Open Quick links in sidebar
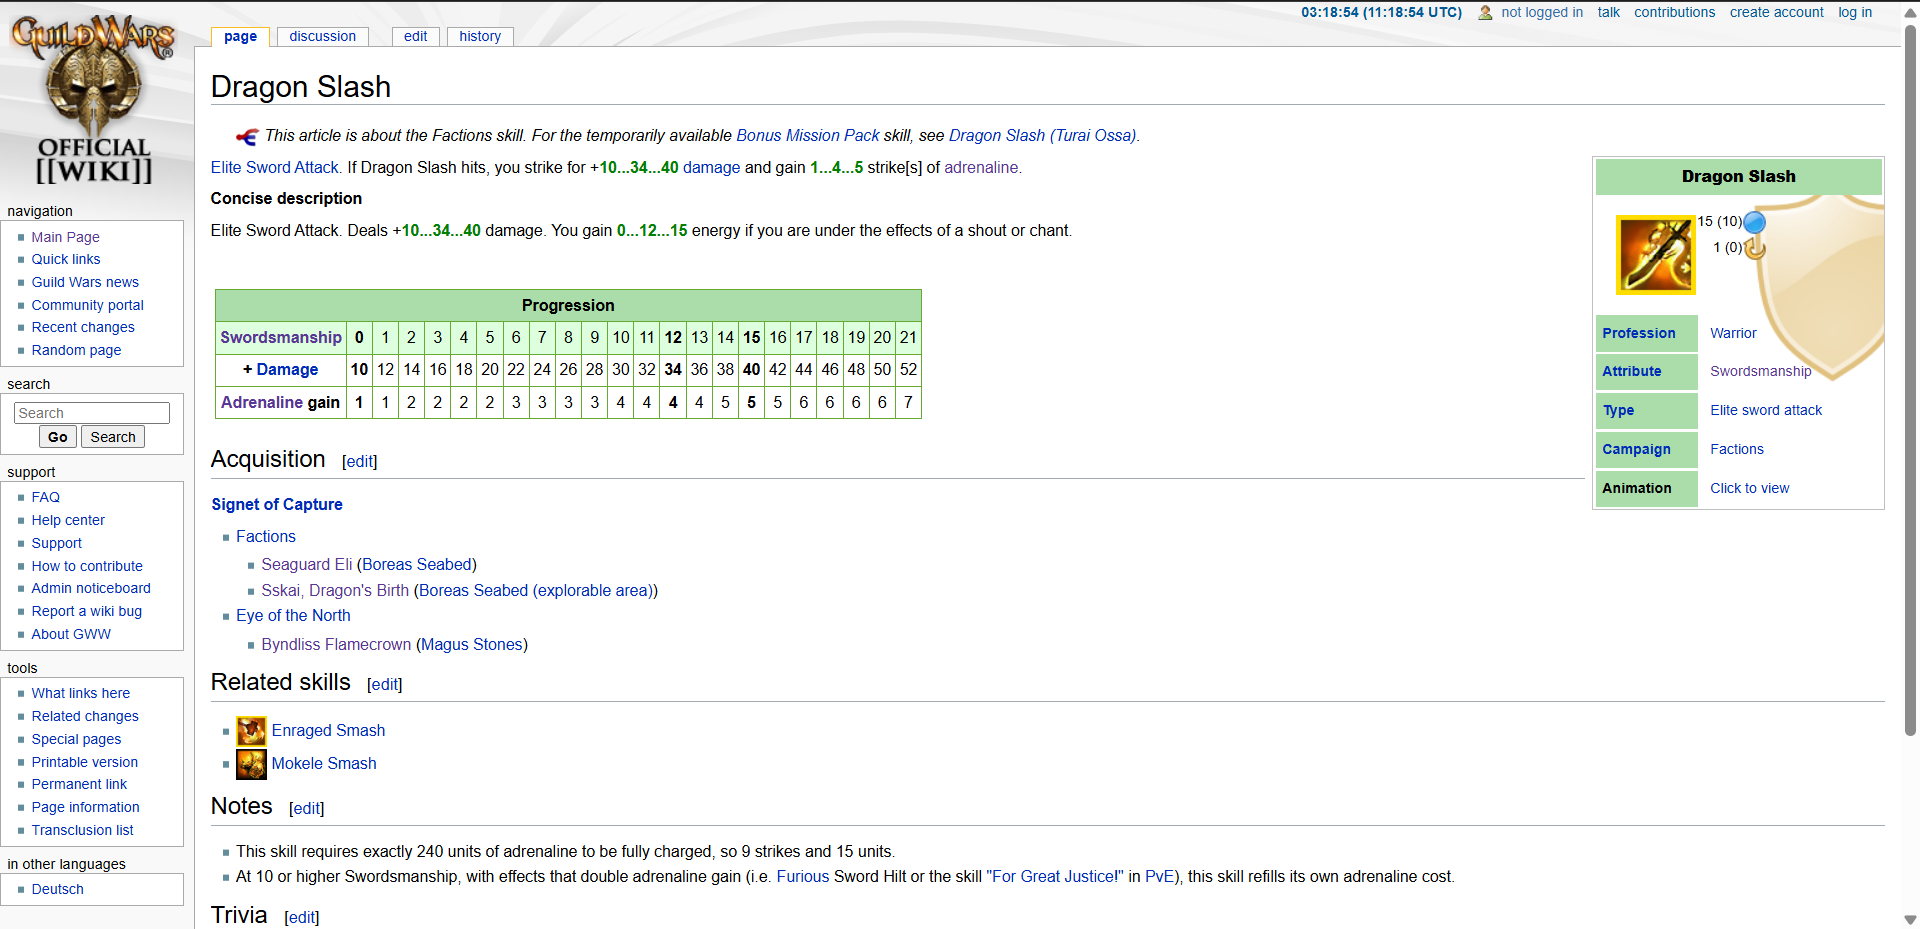1920x929 pixels. tap(66, 259)
